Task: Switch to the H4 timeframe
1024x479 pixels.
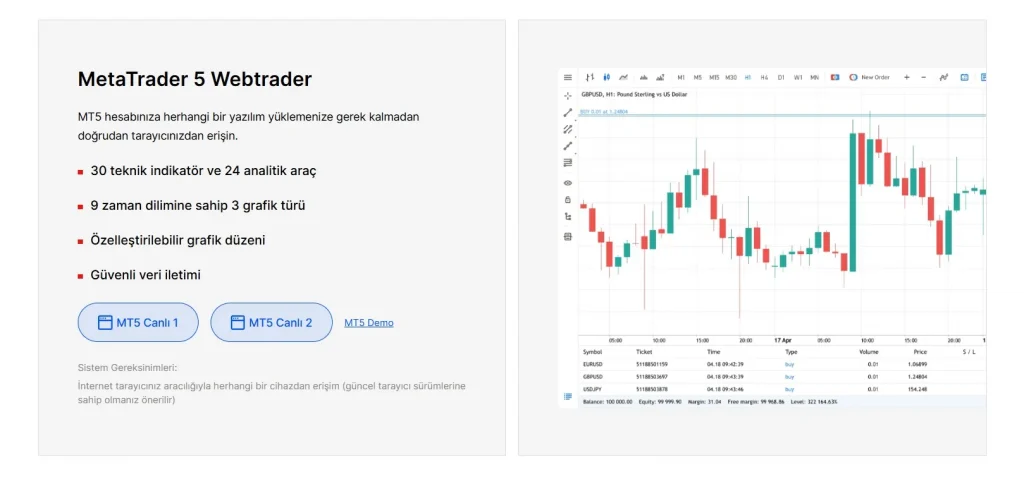Action: point(764,77)
